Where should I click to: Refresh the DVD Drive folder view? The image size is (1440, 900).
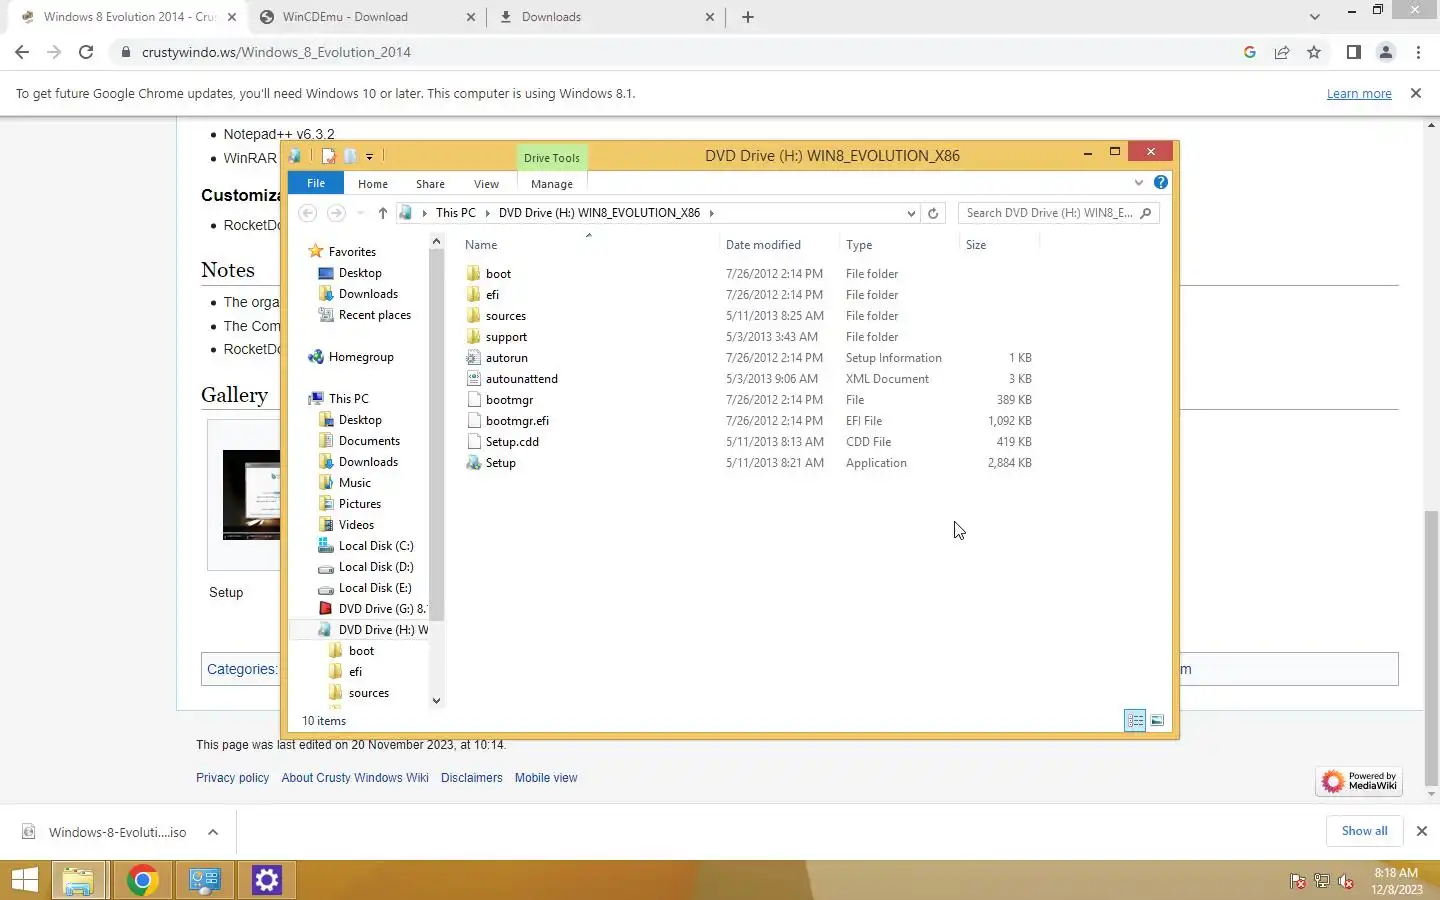[933, 213]
